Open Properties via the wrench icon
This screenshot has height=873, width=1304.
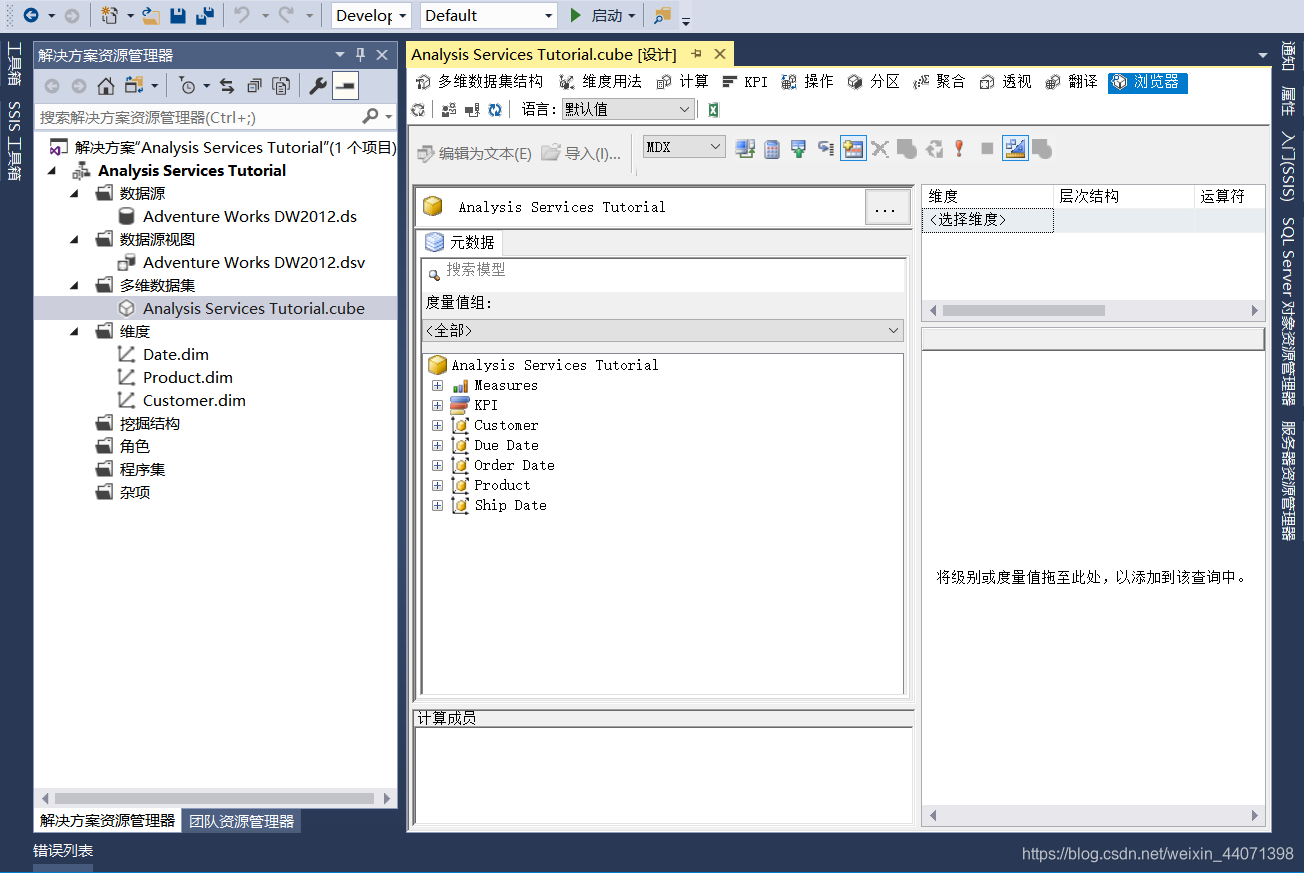(x=318, y=86)
